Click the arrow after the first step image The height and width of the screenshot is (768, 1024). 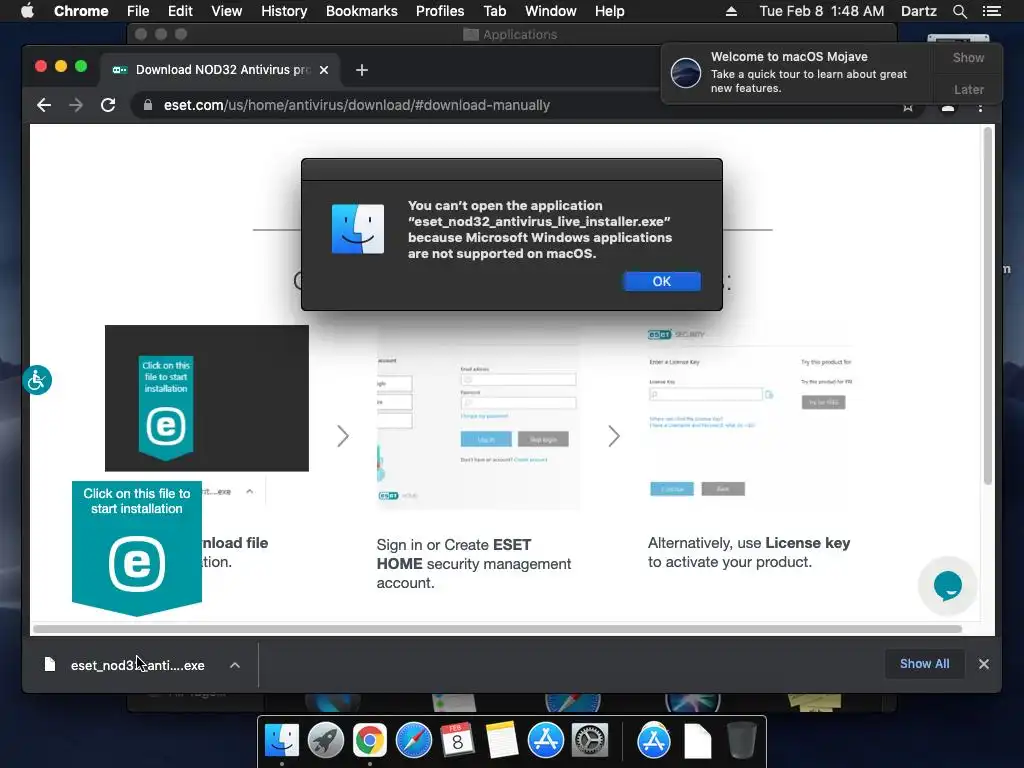(343, 436)
